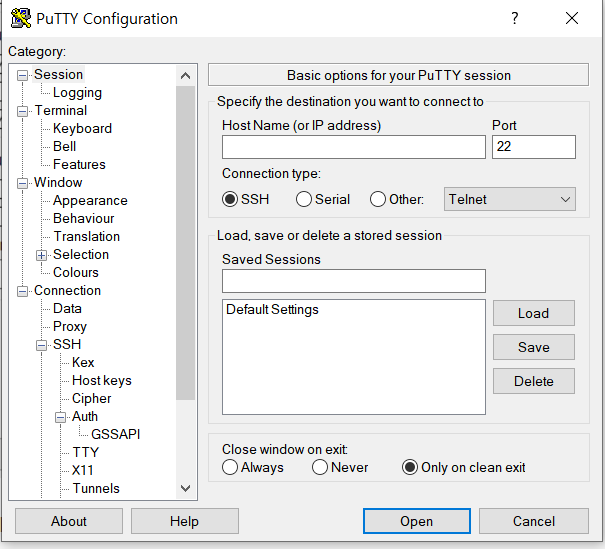Show the Cipher category
The height and width of the screenshot is (549, 605).
91,399
